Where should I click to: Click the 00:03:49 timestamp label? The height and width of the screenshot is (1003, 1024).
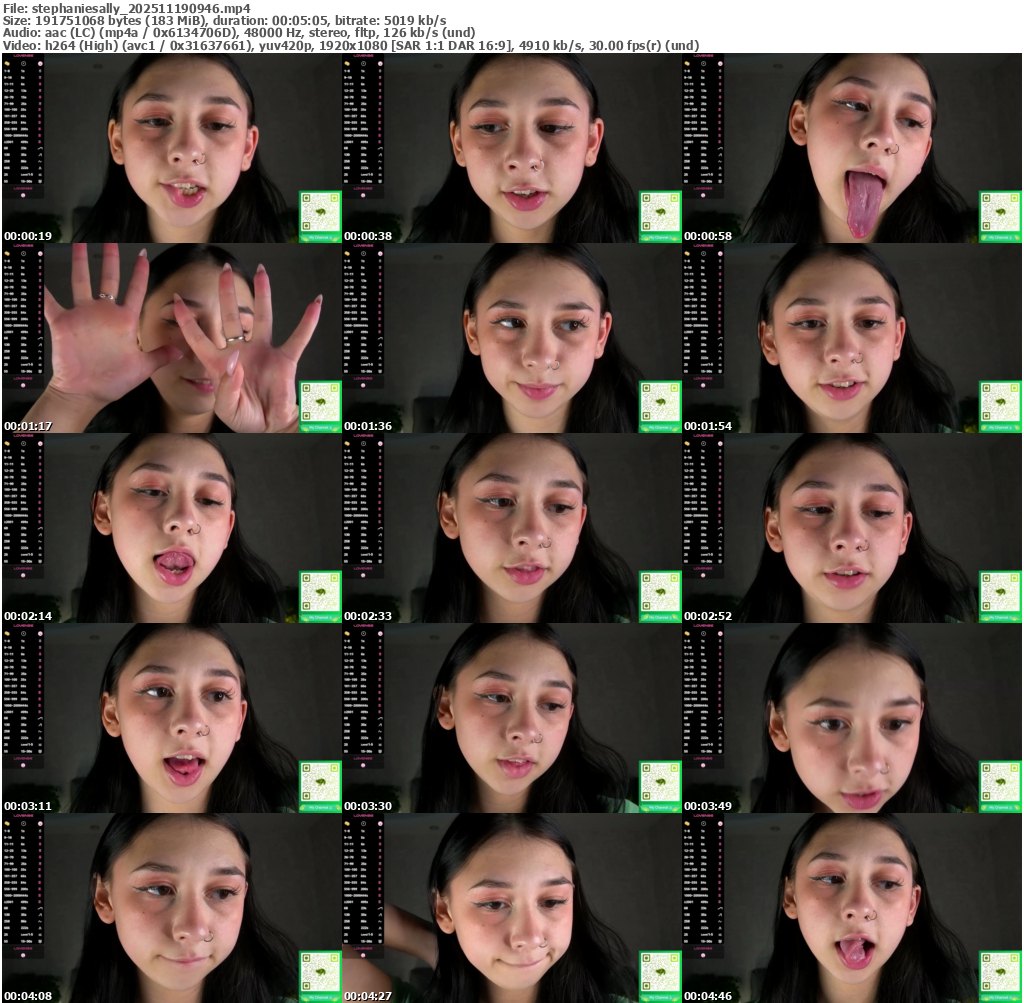coord(708,806)
